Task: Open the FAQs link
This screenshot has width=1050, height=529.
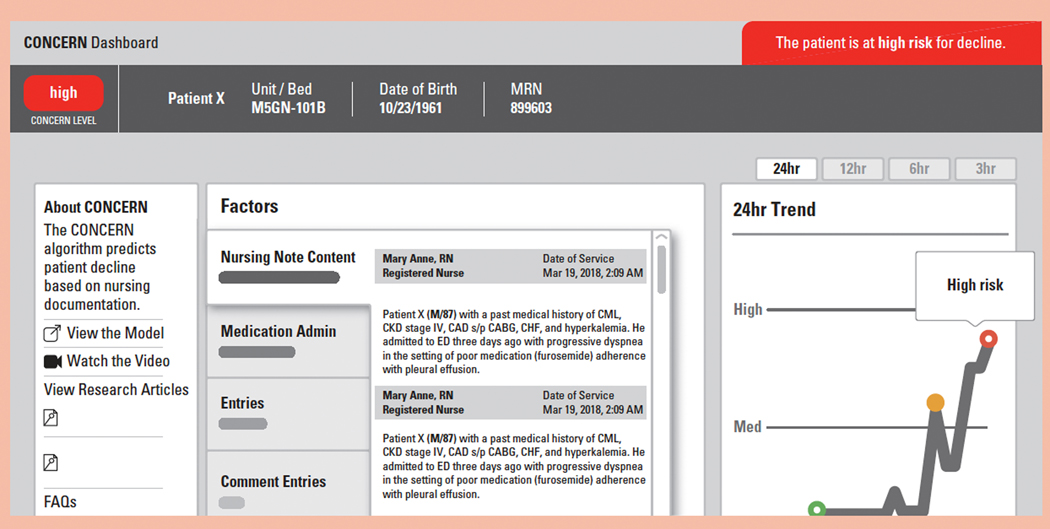Action: coord(60,502)
